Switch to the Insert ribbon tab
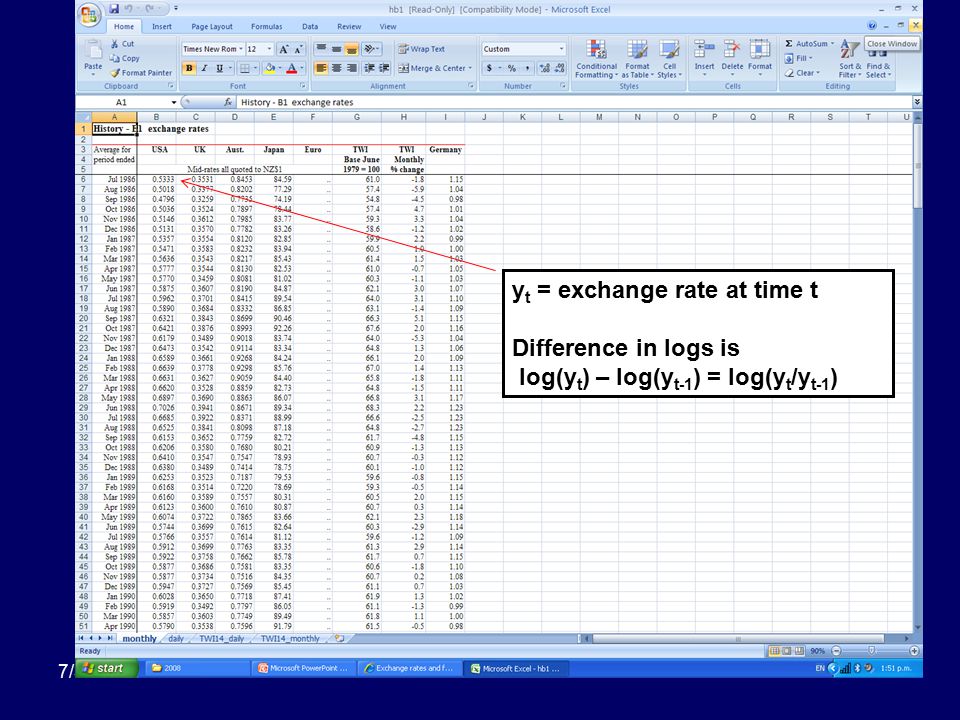The image size is (960, 720). coord(162,26)
